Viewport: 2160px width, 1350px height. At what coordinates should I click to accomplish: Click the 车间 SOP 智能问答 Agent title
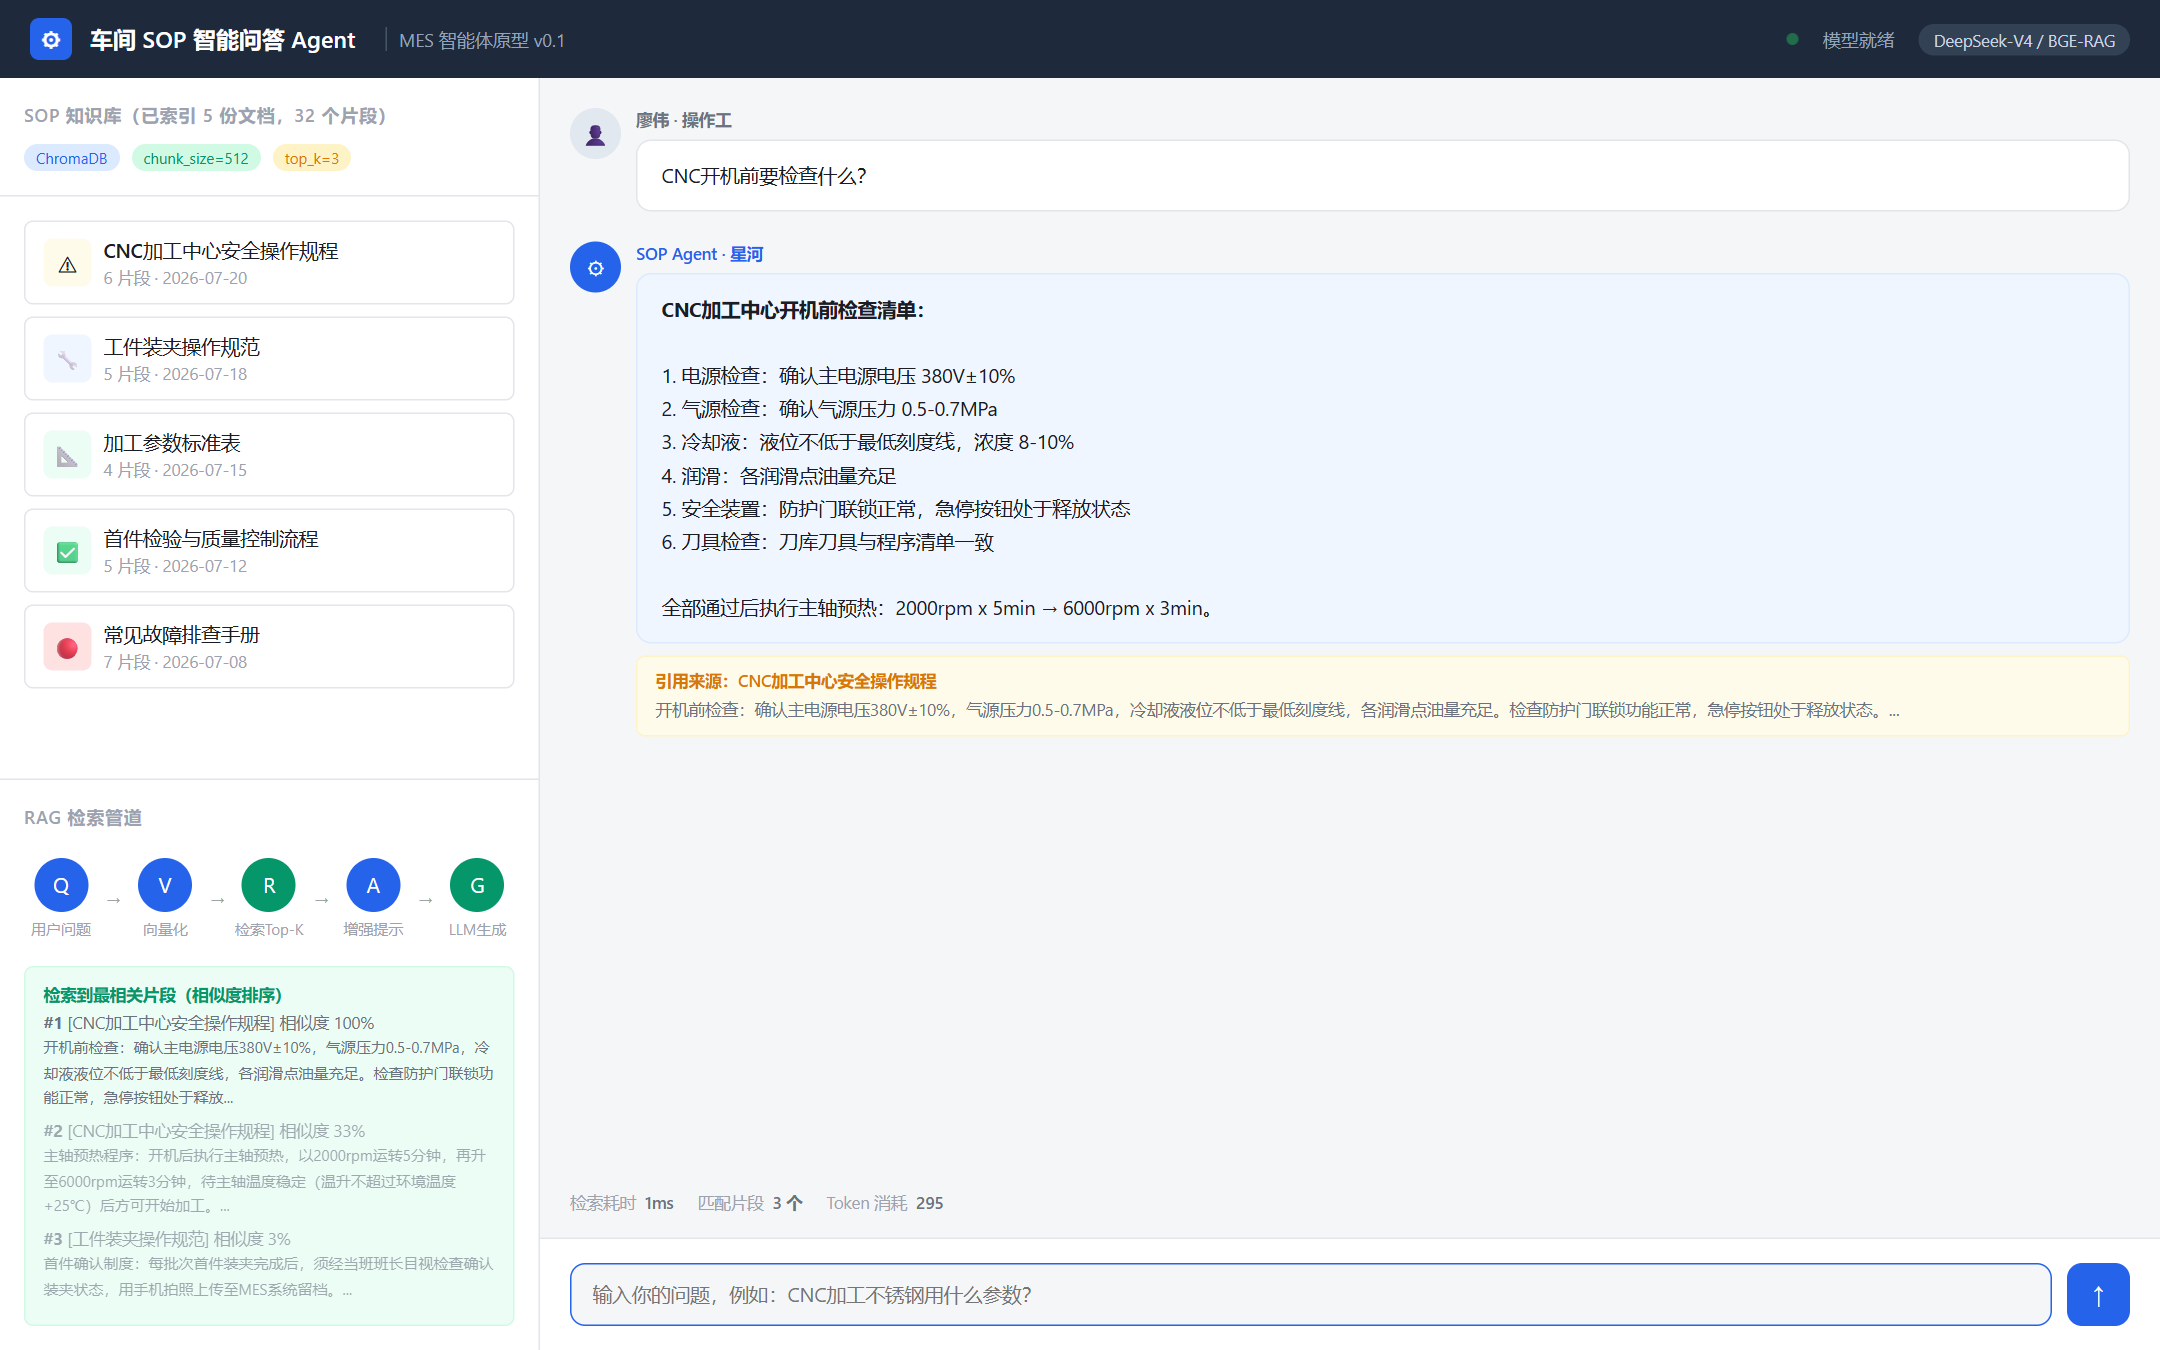coord(222,40)
